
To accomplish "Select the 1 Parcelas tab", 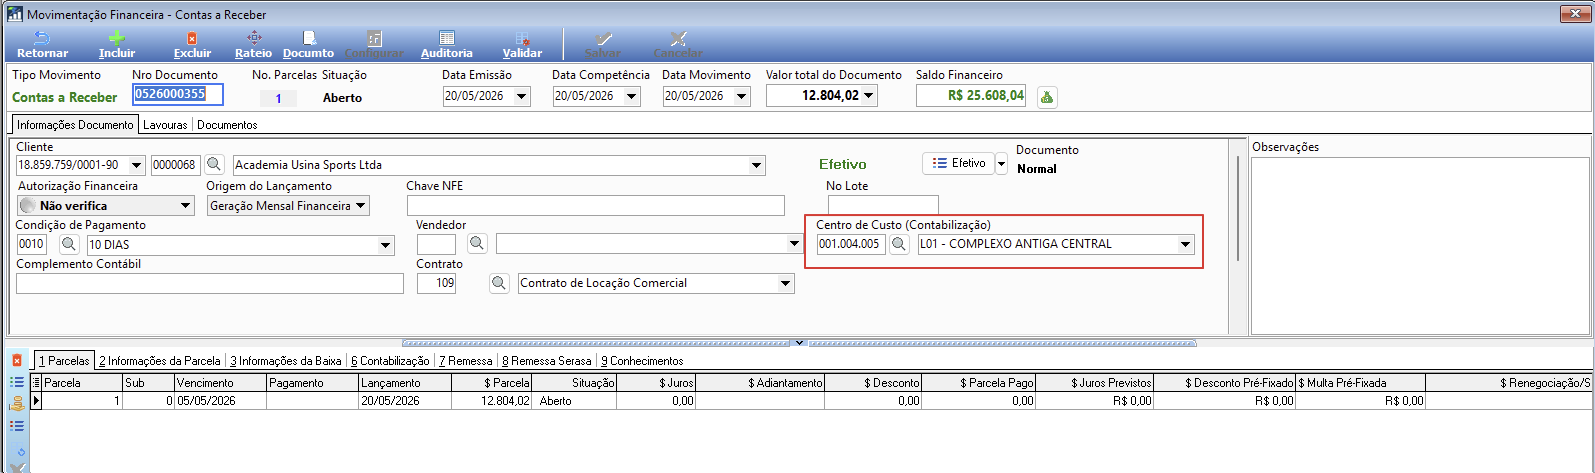I will tap(64, 361).
